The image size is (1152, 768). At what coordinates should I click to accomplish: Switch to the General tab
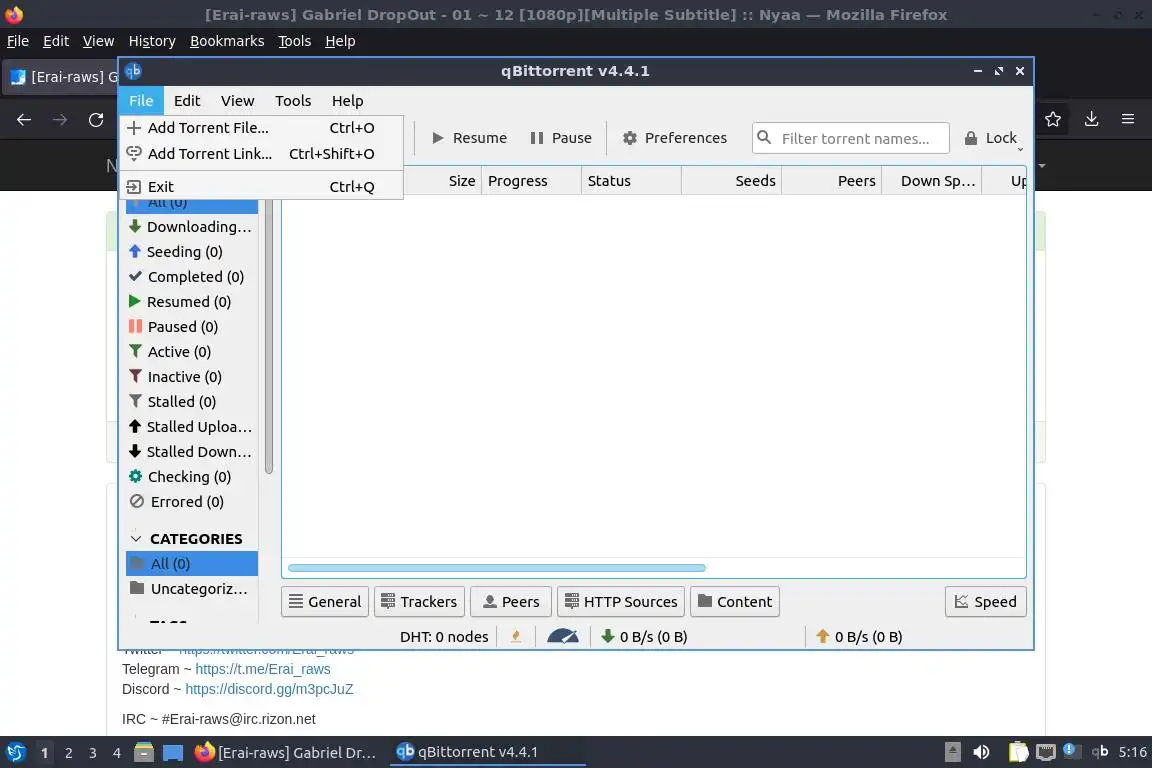click(325, 602)
